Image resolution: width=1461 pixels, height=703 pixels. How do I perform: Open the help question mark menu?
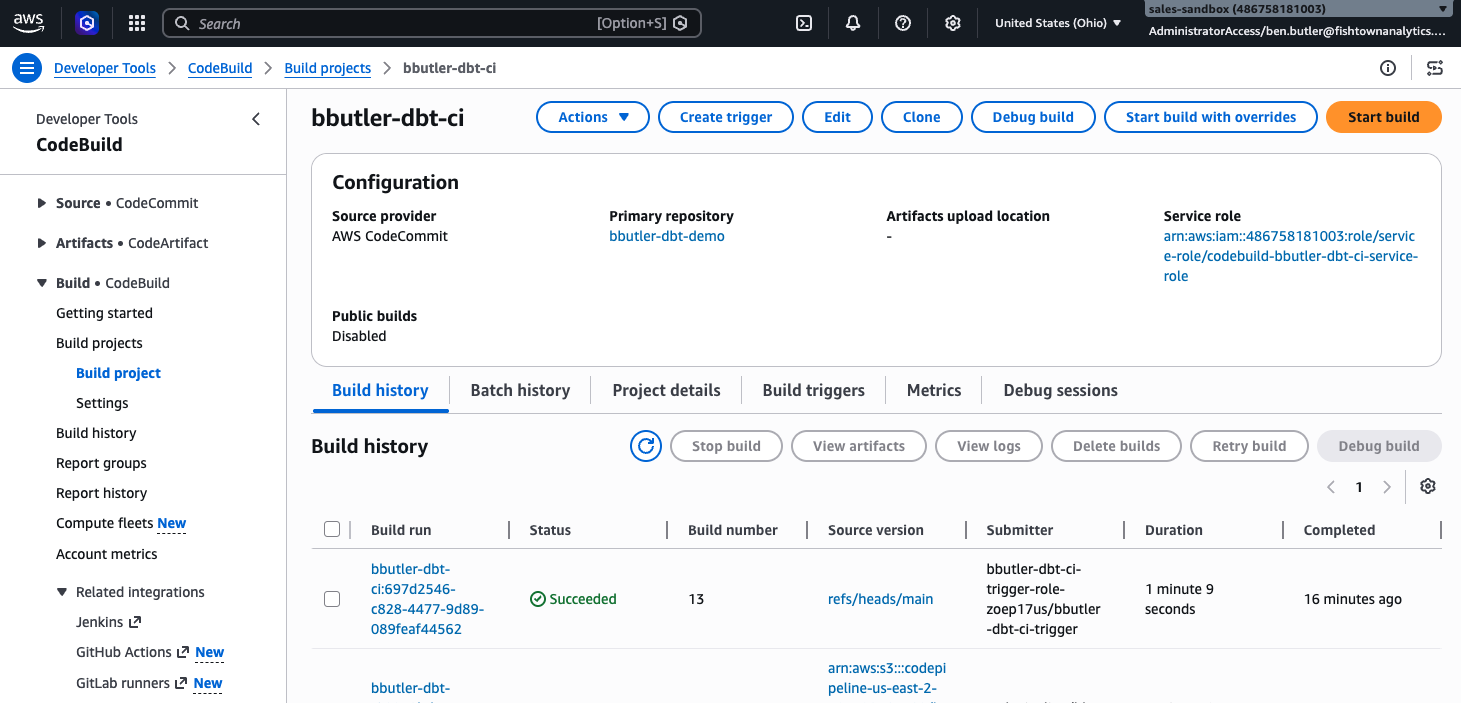[x=903, y=23]
